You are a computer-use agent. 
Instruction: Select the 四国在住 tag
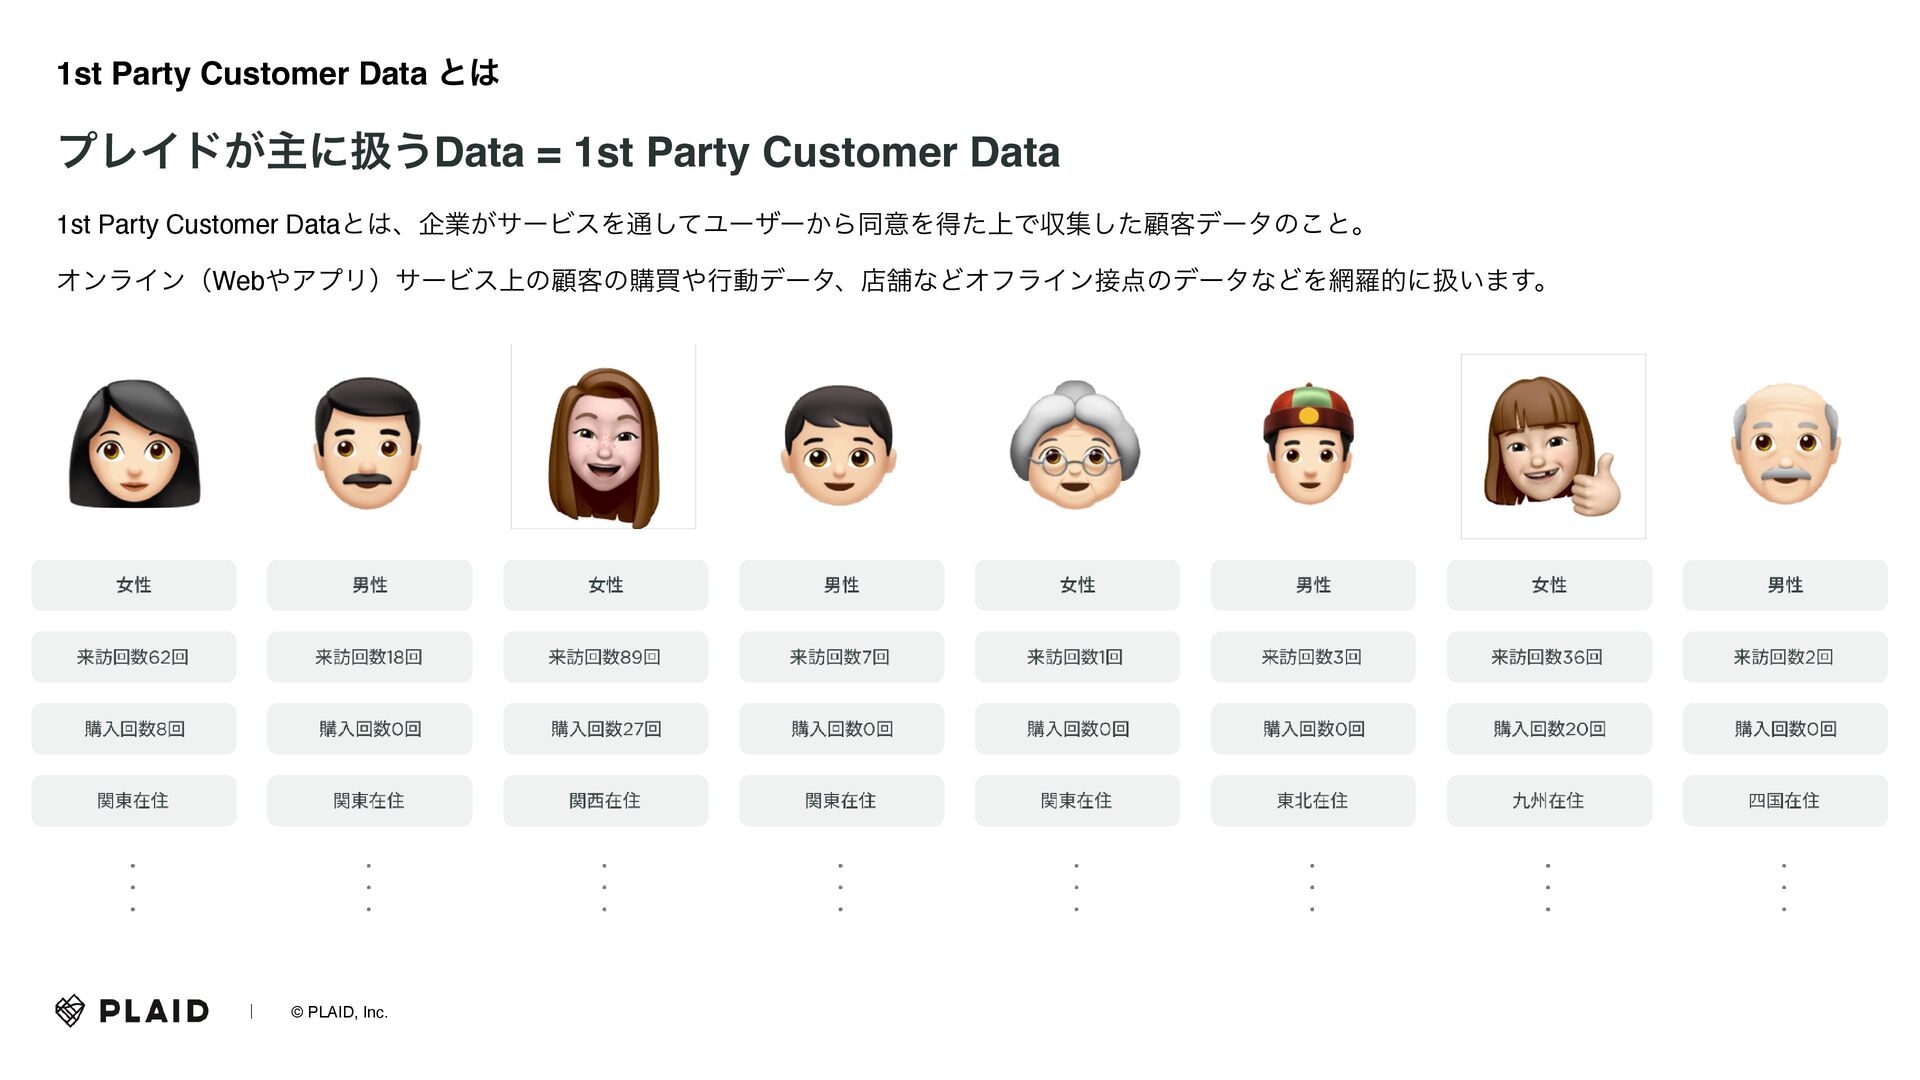tap(1785, 801)
